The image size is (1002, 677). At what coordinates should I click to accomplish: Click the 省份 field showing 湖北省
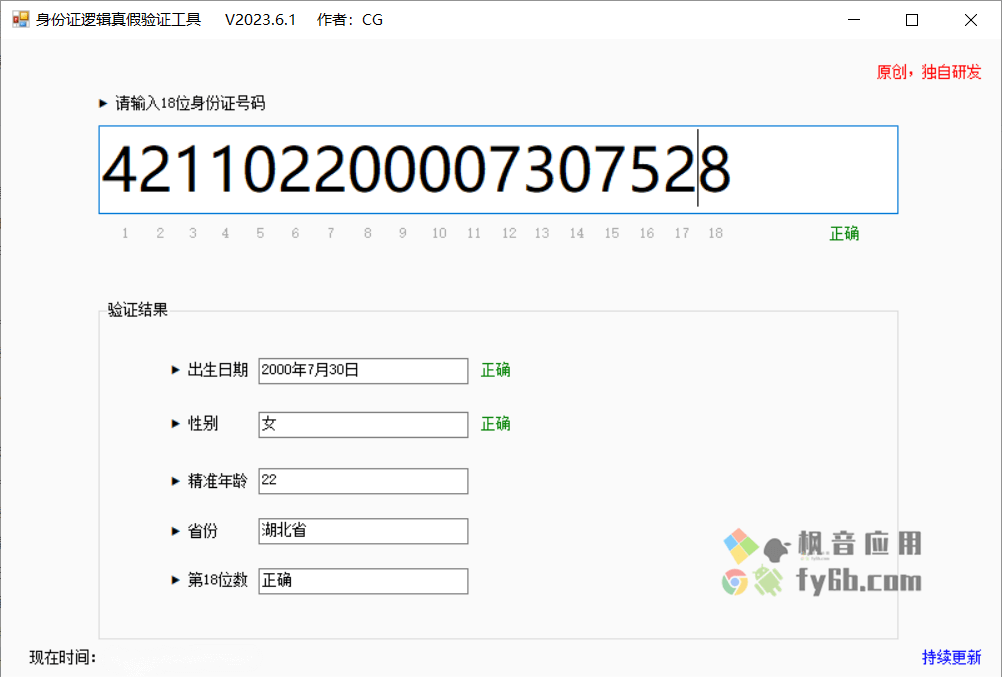pyautogui.click(x=363, y=531)
